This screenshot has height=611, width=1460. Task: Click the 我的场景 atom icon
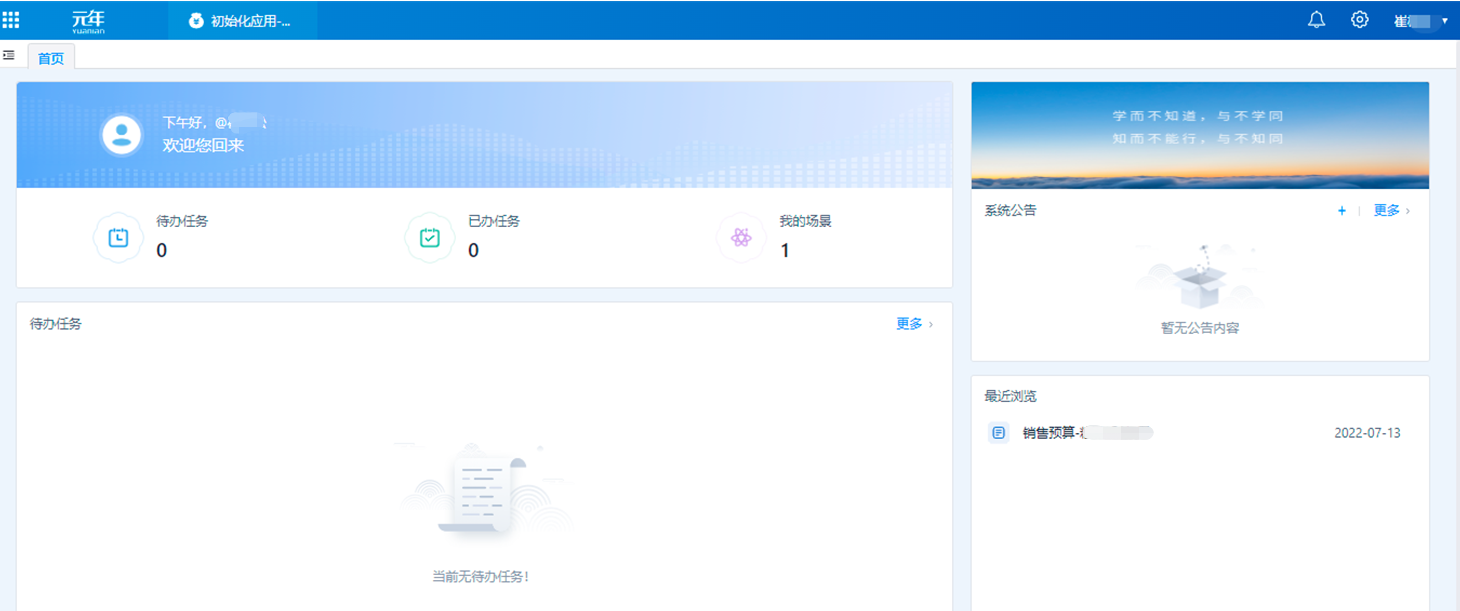click(x=741, y=238)
